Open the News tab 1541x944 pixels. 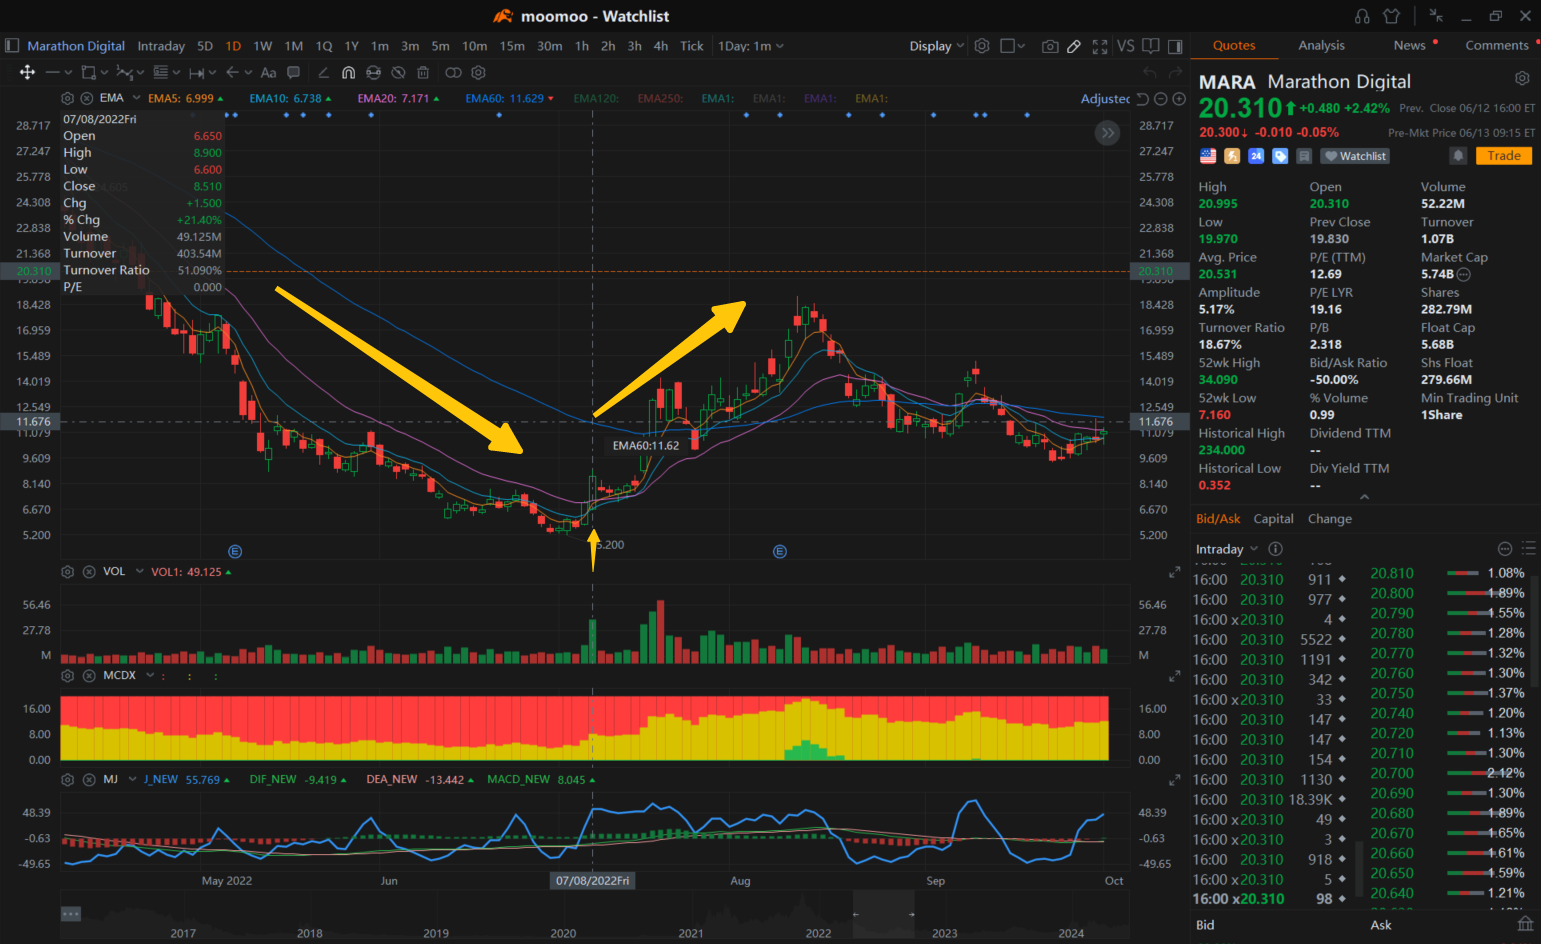tap(1409, 45)
